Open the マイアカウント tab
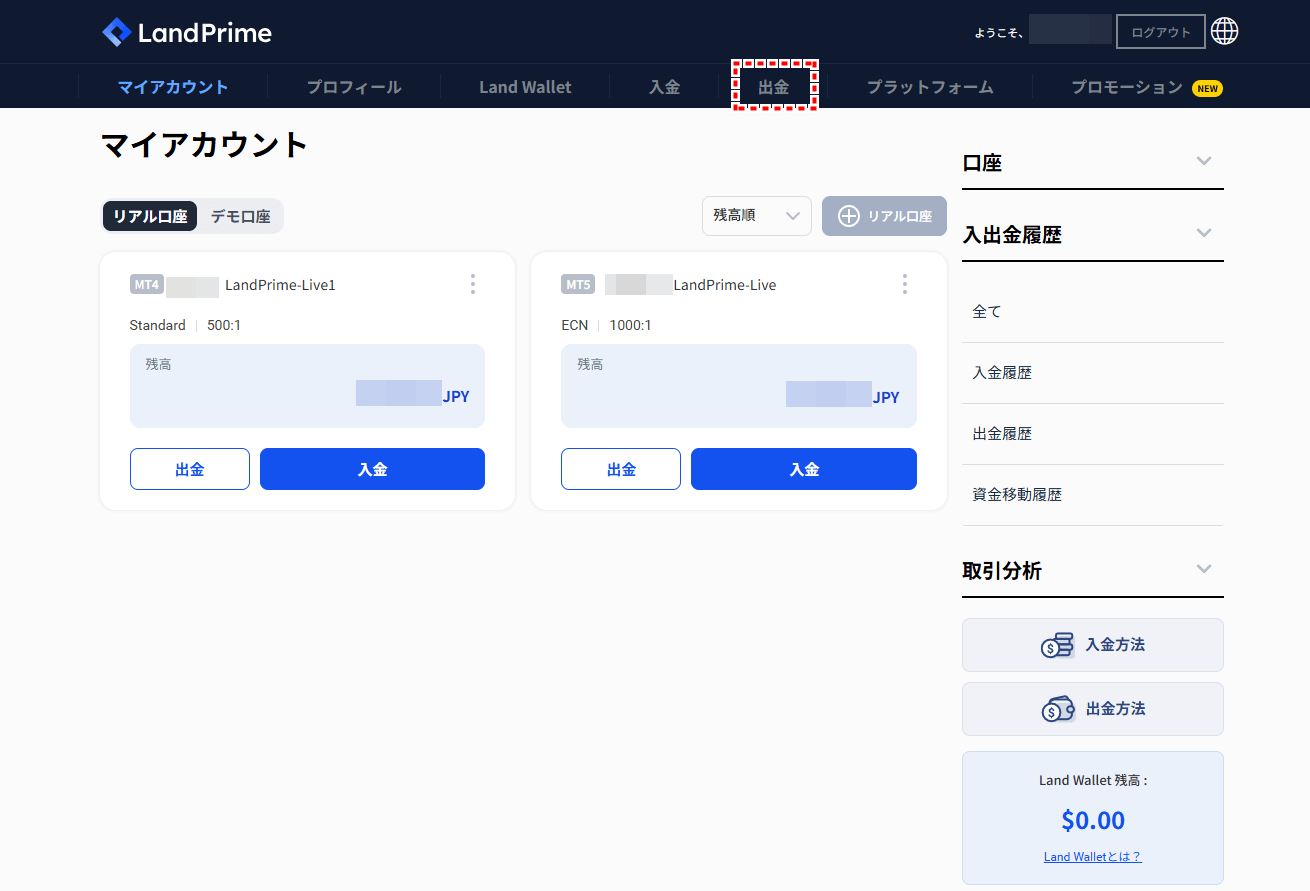This screenshot has height=891, width=1310. 173,87
